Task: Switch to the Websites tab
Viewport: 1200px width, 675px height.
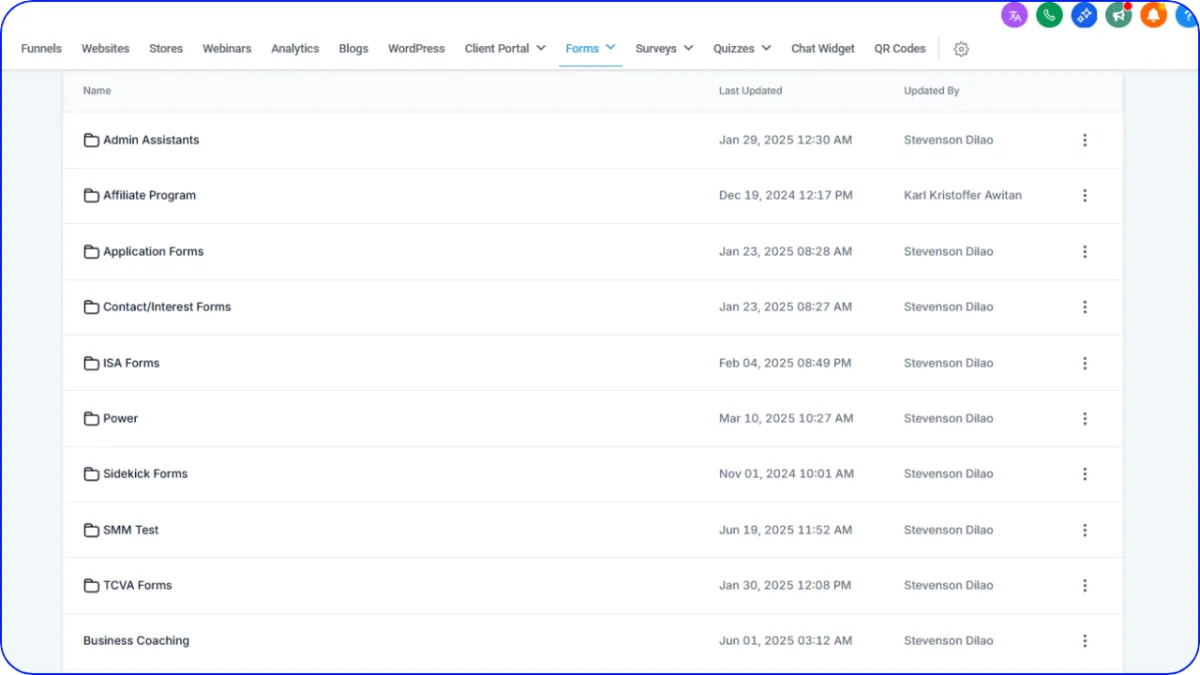Action: (105, 48)
